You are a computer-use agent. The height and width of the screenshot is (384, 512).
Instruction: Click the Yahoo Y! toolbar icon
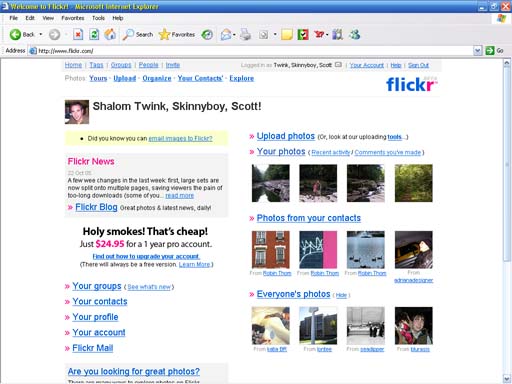tap(319, 34)
